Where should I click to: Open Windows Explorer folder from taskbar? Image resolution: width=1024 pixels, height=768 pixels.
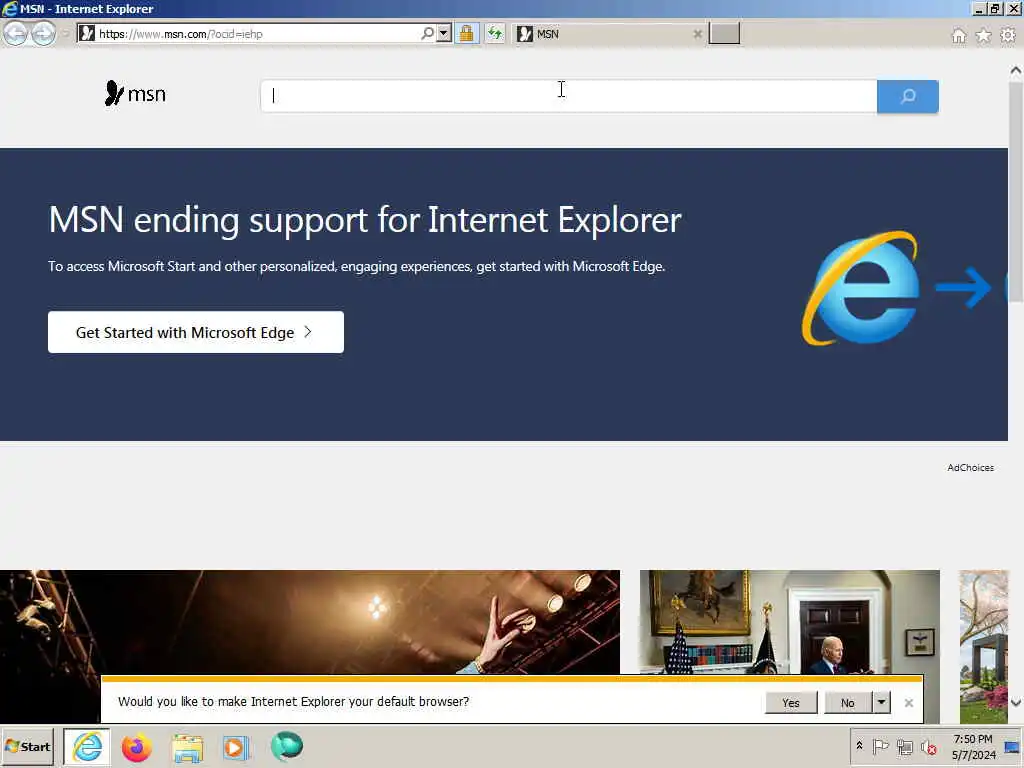(x=187, y=748)
